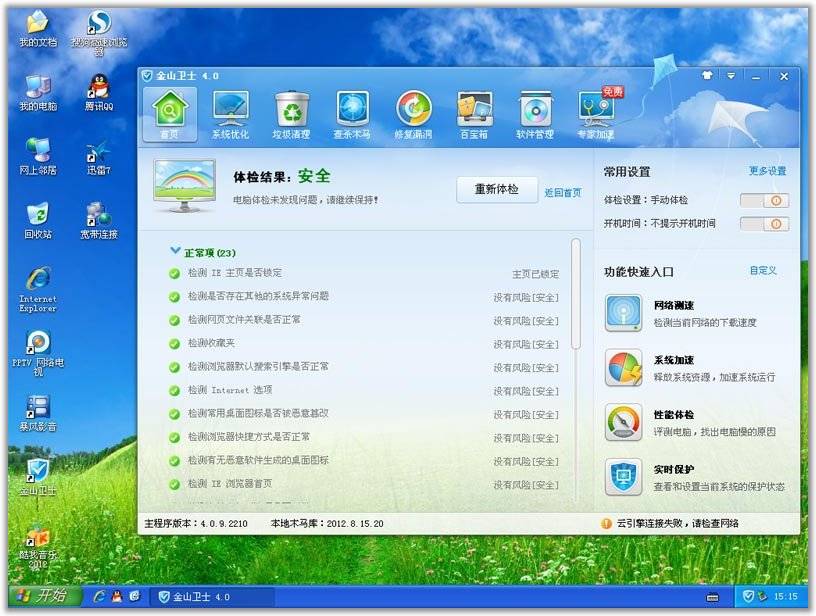Open 网上邻居 desktop icon
Screen dimensions: 816x616
tap(38, 157)
